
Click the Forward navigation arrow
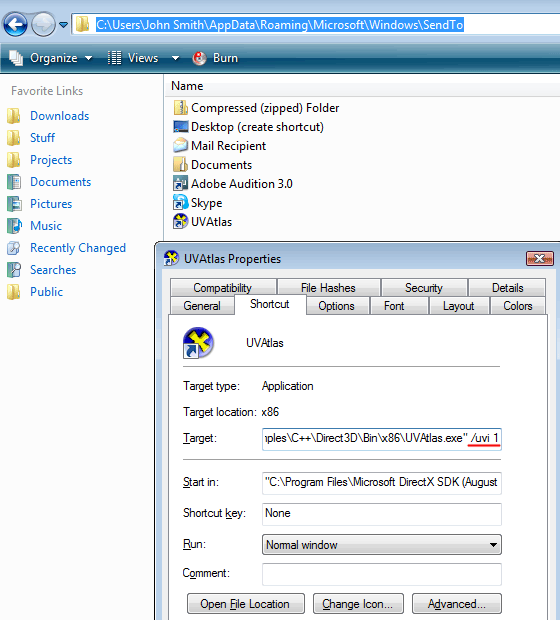[43, 25]
